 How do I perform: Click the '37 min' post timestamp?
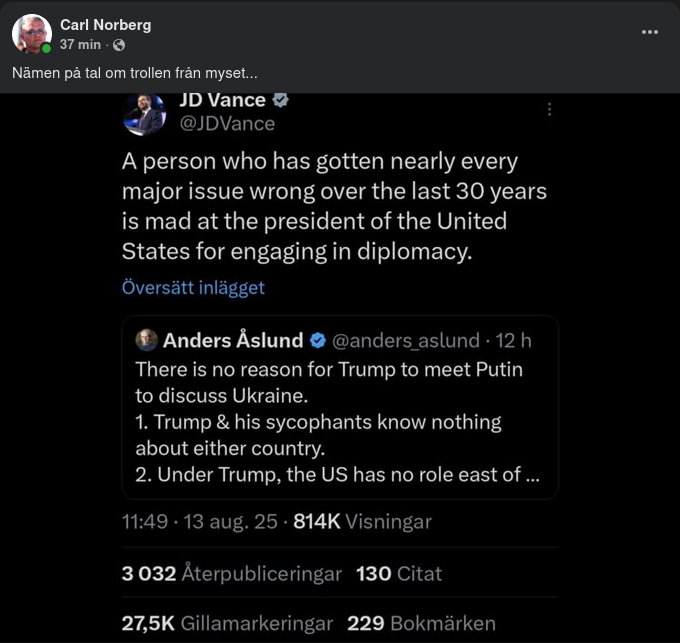[81, 45]
